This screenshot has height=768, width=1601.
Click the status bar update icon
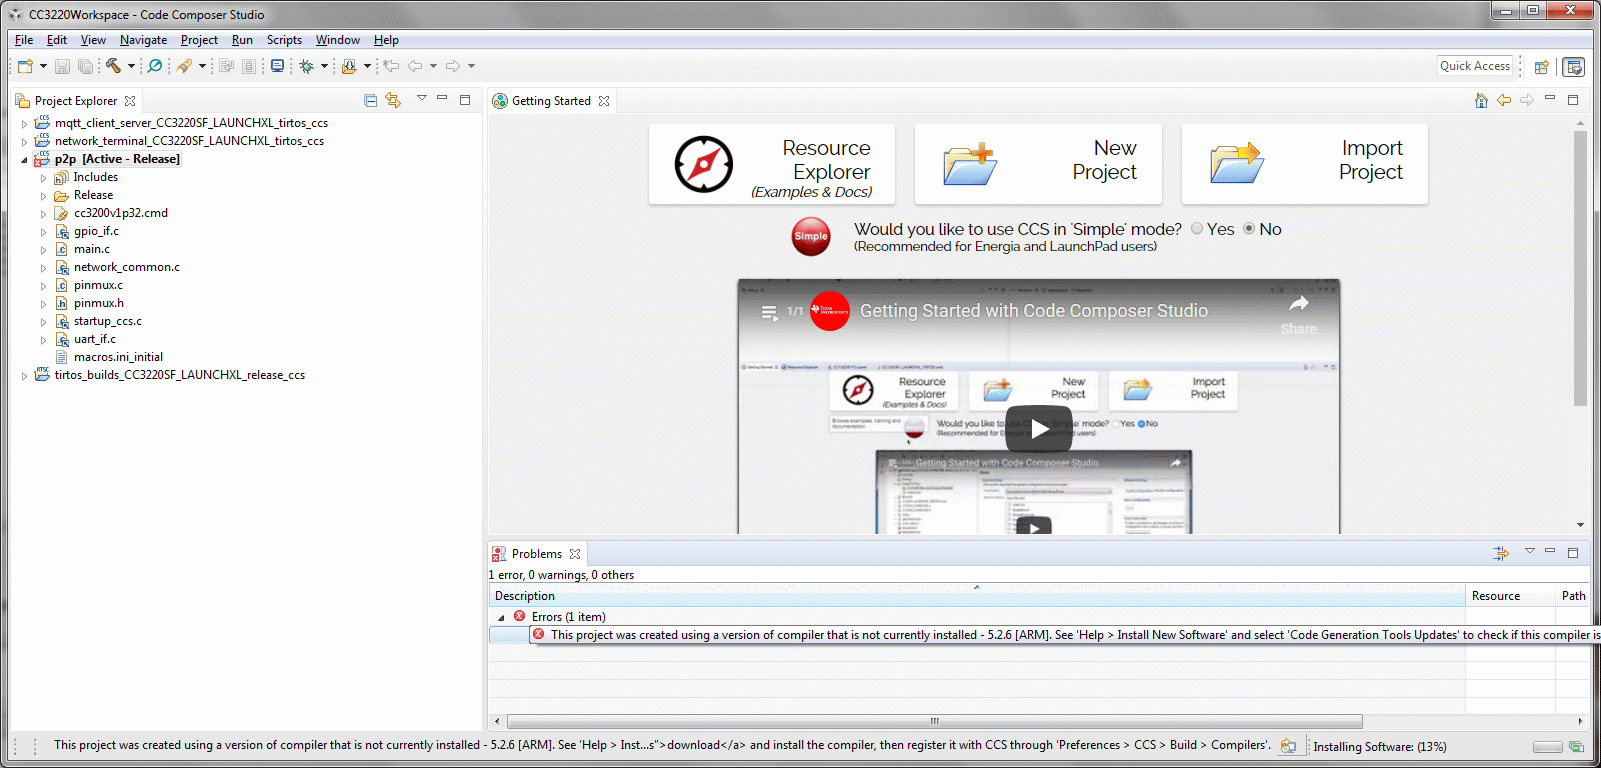click(1288, 746)
